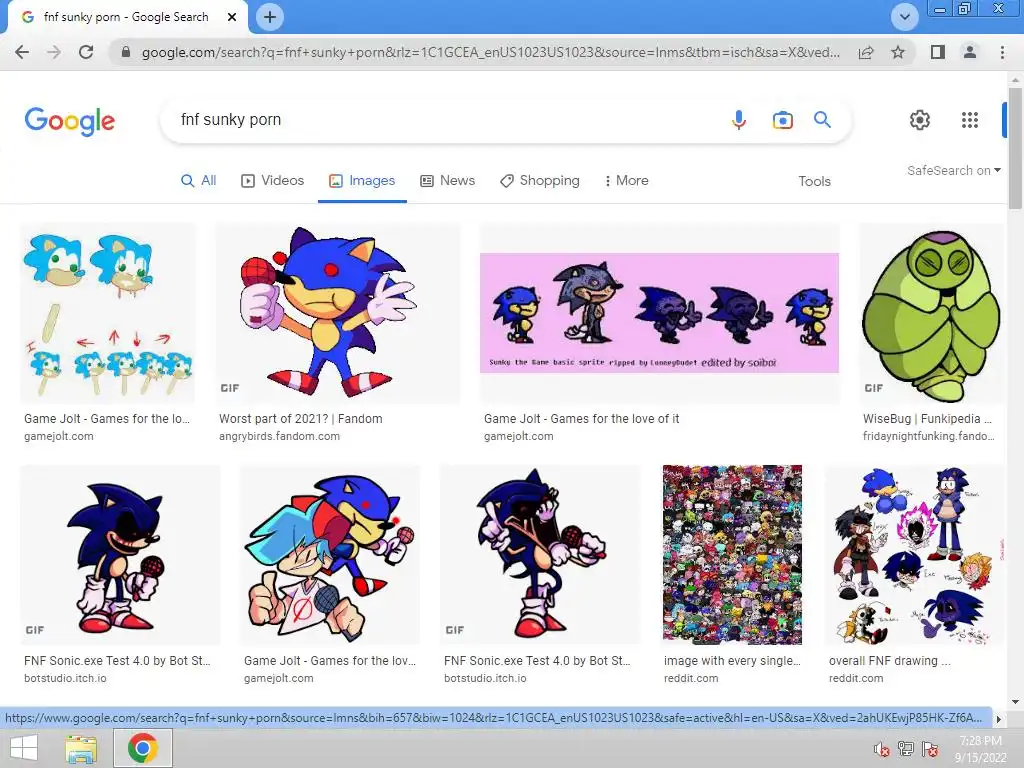
Task: Open Google quick settings gear
Action: (x=920, y=120)
